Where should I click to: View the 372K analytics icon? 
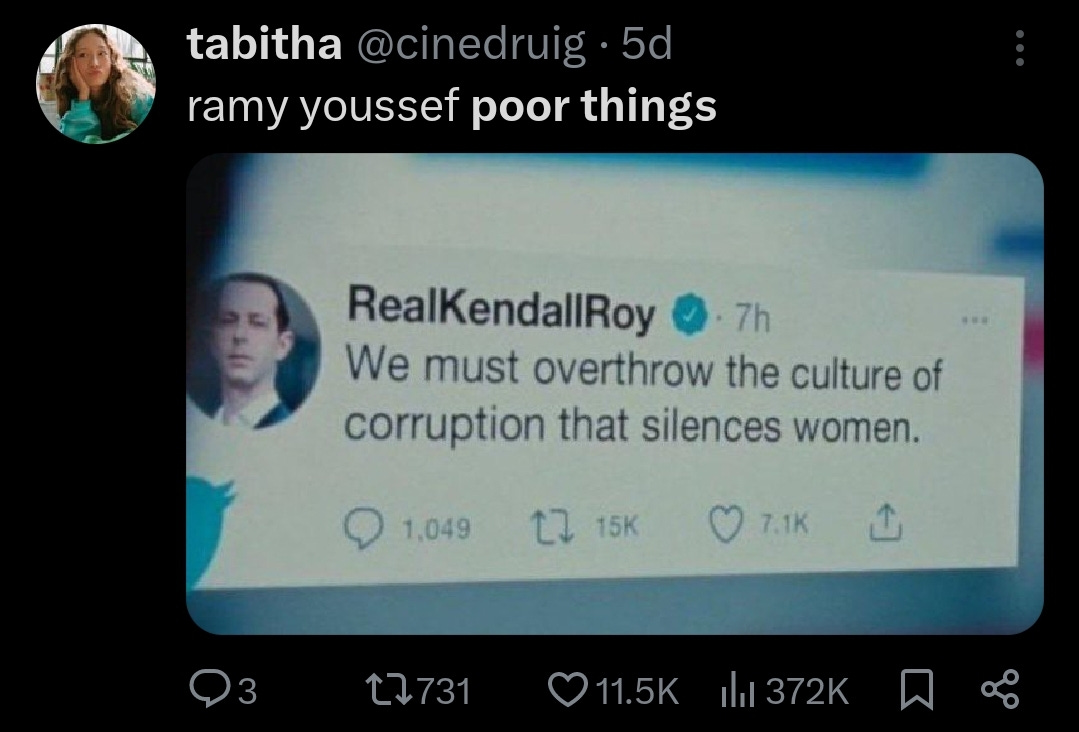tap(738, 691)
